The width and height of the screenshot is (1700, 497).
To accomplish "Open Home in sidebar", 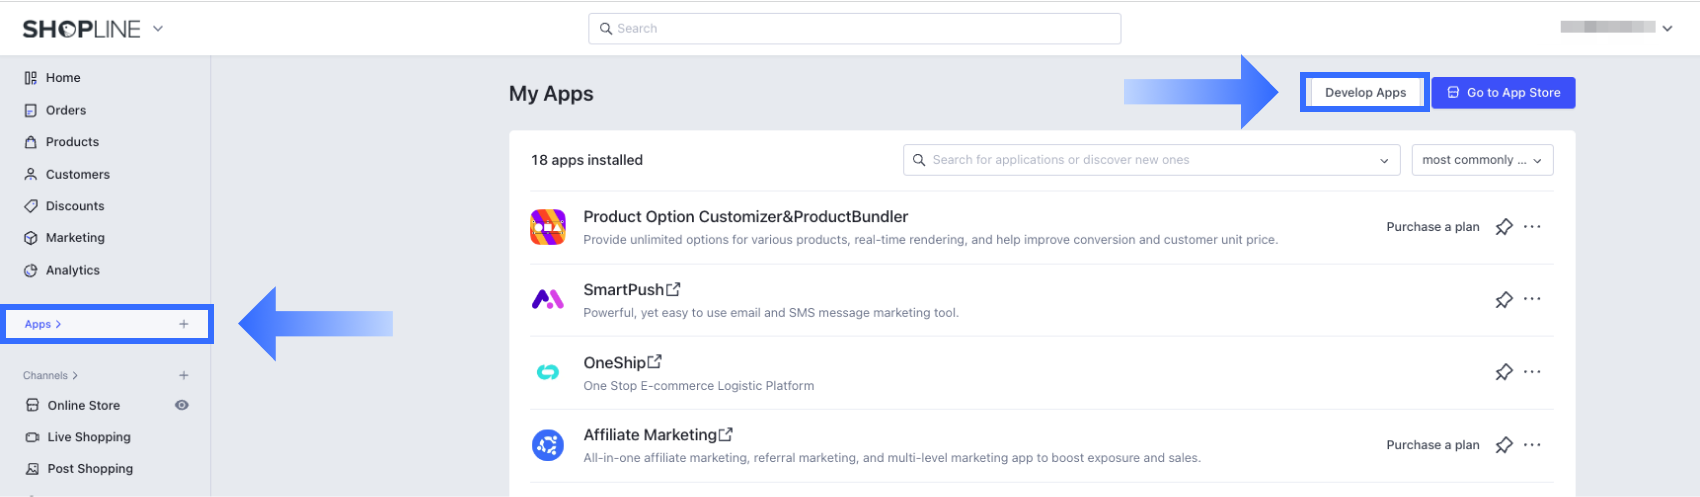I will click(x=63, y=78).
